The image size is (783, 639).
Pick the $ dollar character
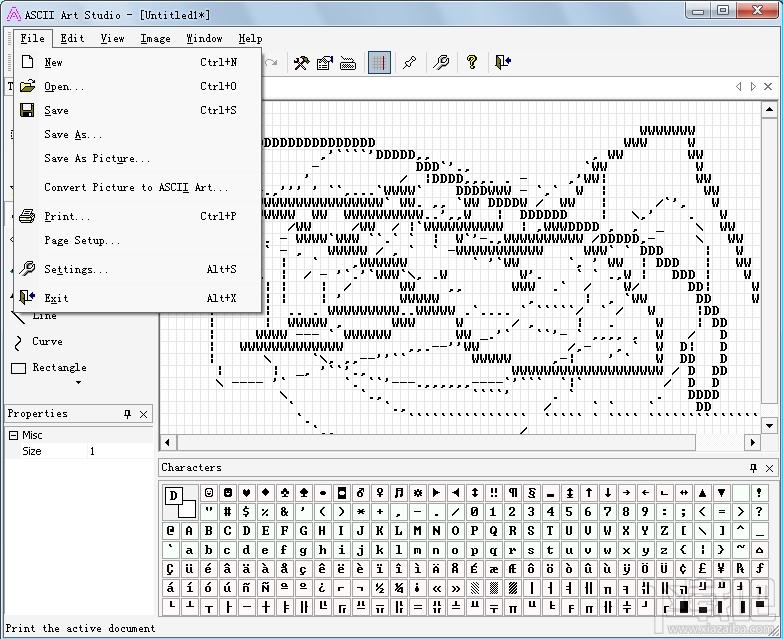[x=246, y=512]
